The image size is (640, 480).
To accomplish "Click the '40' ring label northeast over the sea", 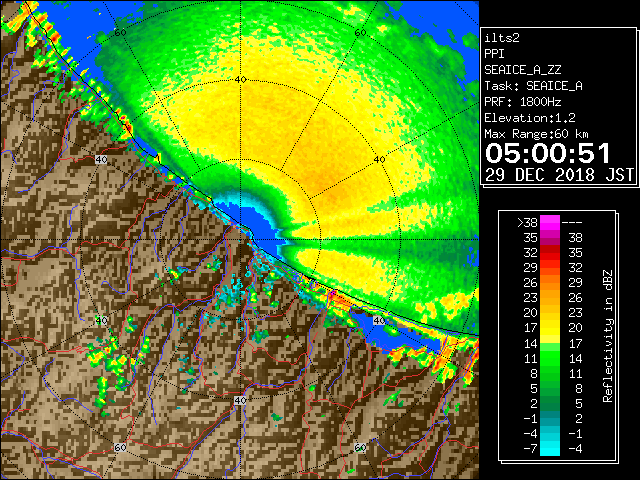I will (x=380, y=160).
